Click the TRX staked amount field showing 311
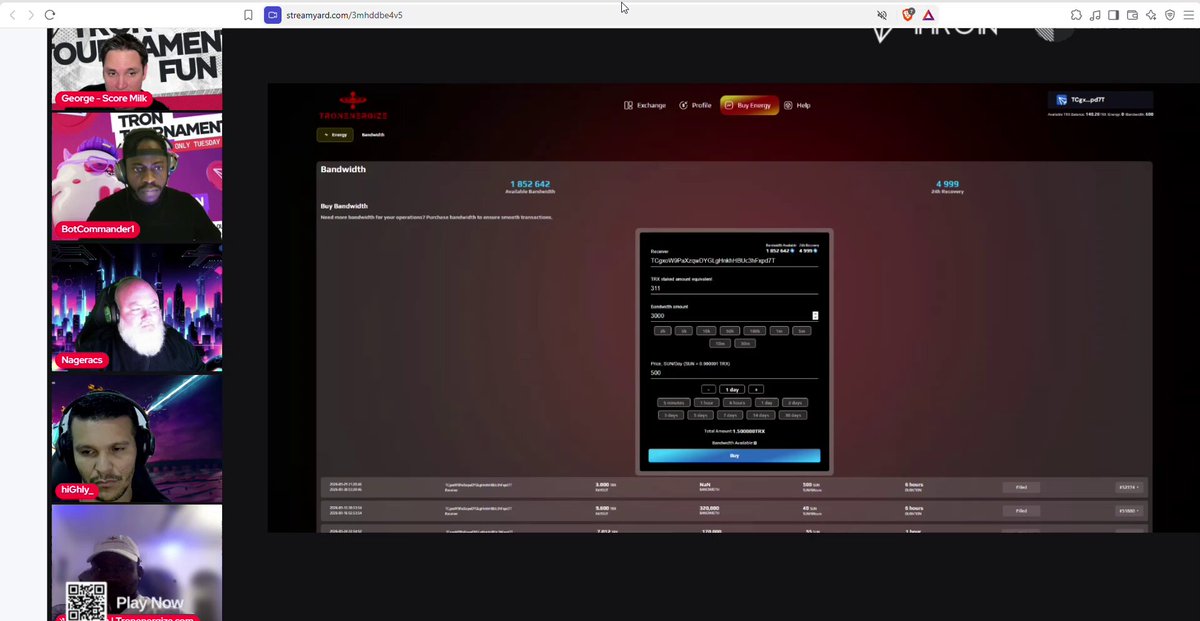1200x621 pixels. click(734, 288)
